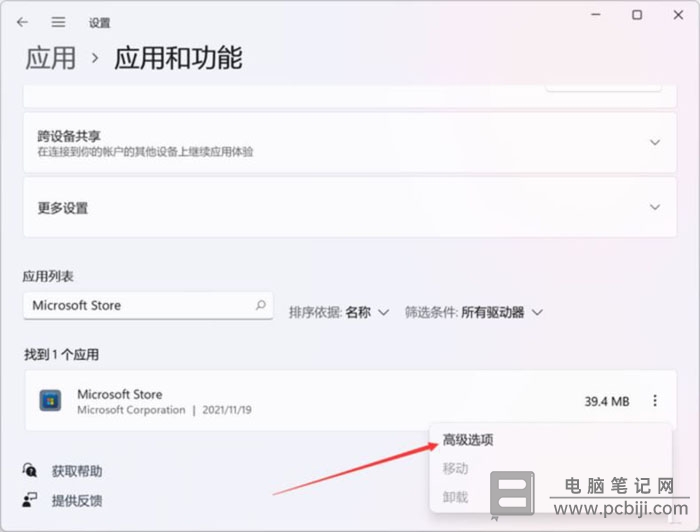Select the Microsoft Store app name
700x532 pixels.
[120, 394]
